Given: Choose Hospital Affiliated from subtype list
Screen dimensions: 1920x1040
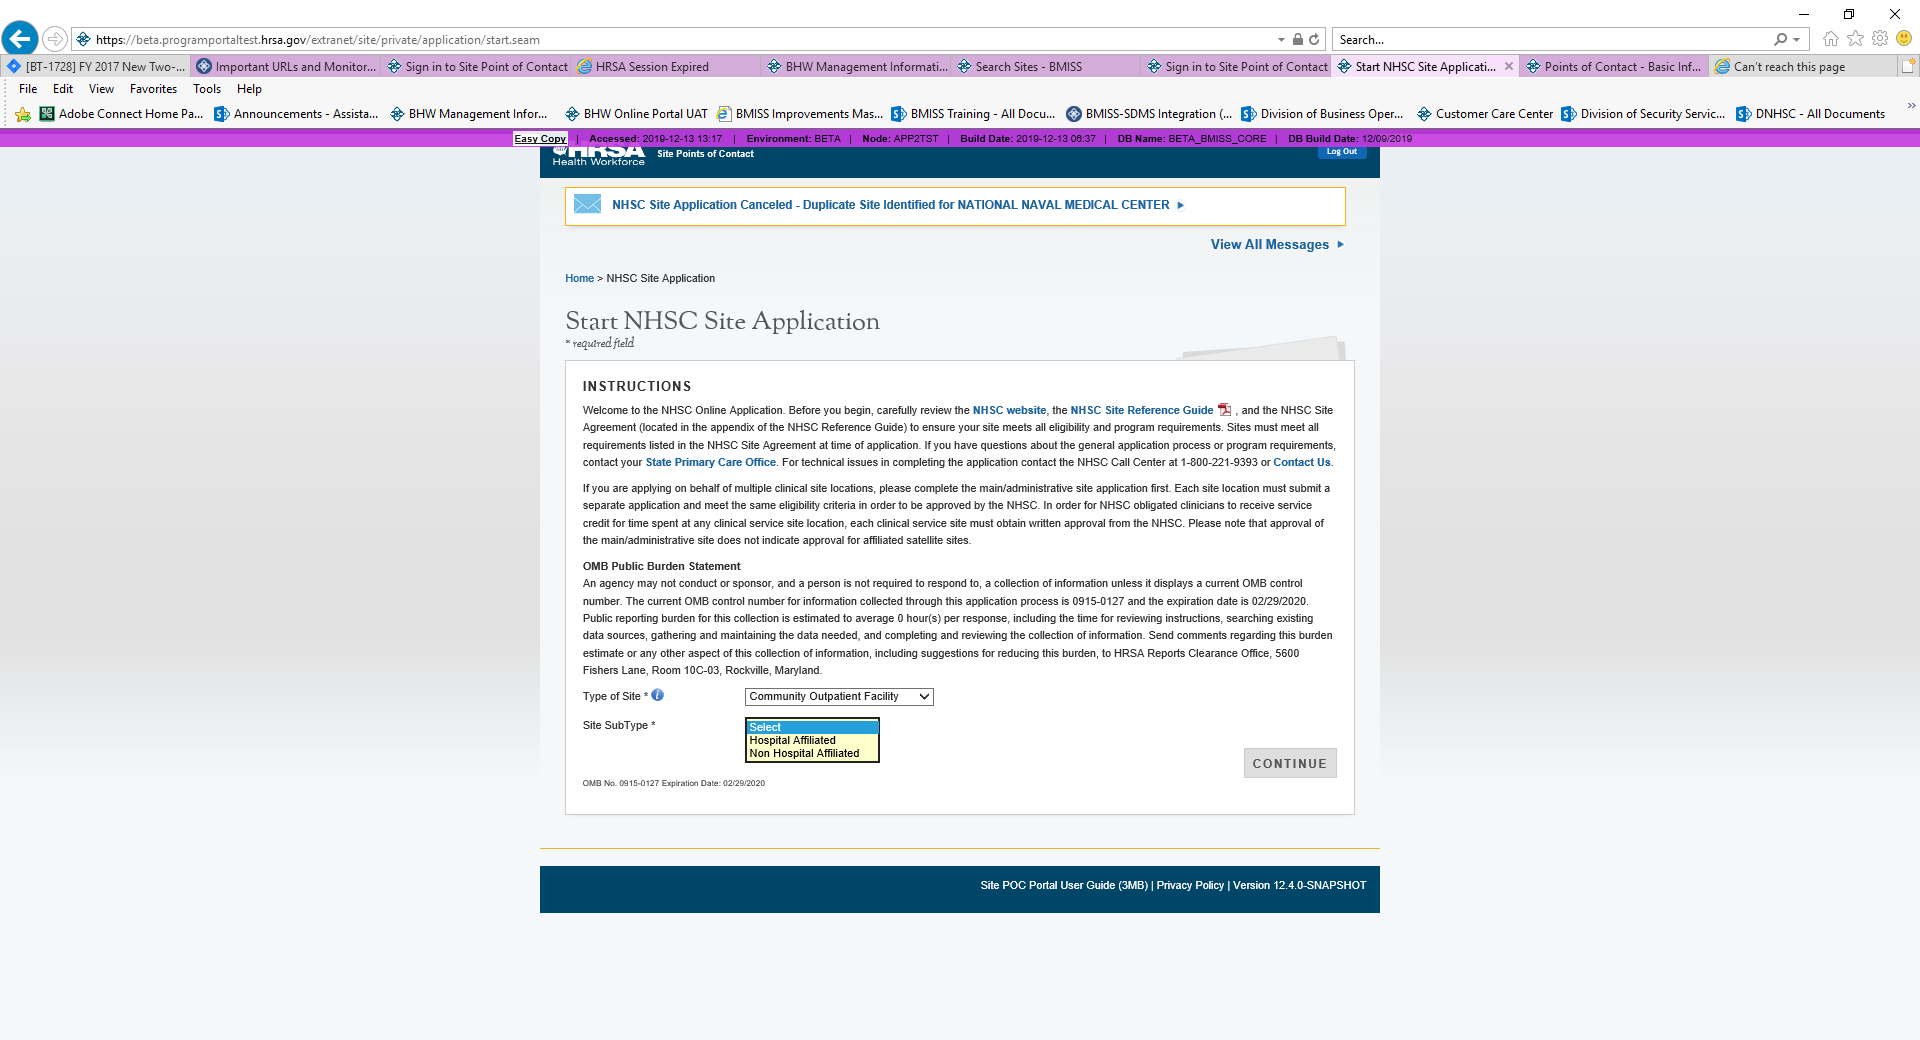Looking at the screenshot, I should tap(793, 741).
